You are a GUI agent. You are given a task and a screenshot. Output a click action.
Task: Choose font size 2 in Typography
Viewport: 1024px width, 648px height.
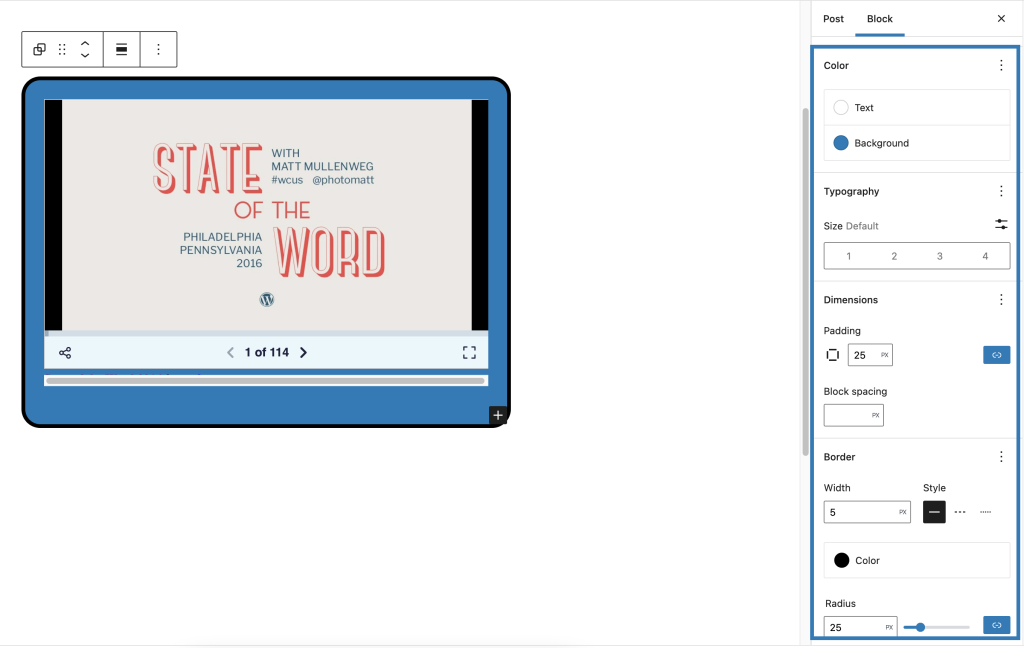coord(894,256)
